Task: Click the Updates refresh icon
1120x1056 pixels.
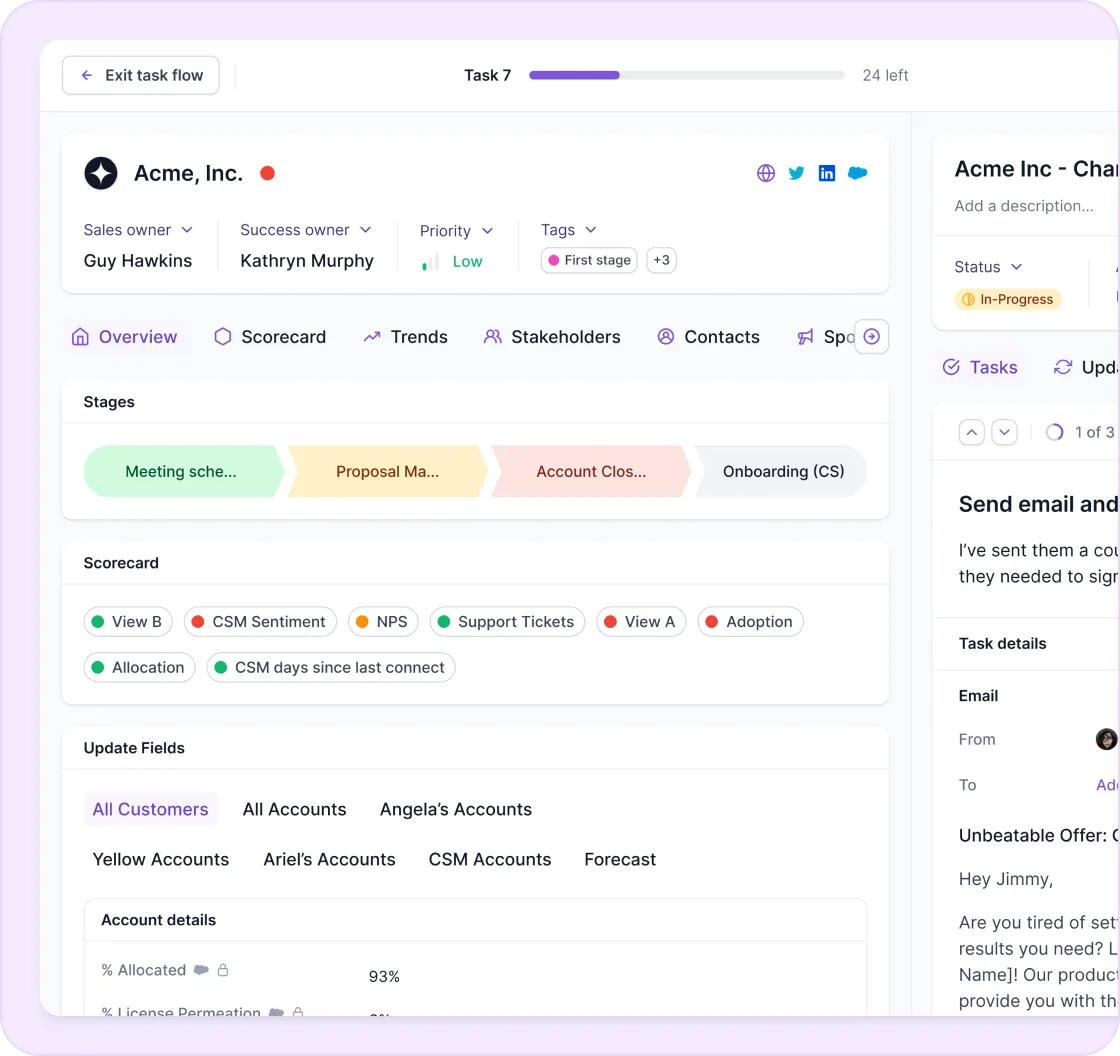Action: [x=1063, y=367]
